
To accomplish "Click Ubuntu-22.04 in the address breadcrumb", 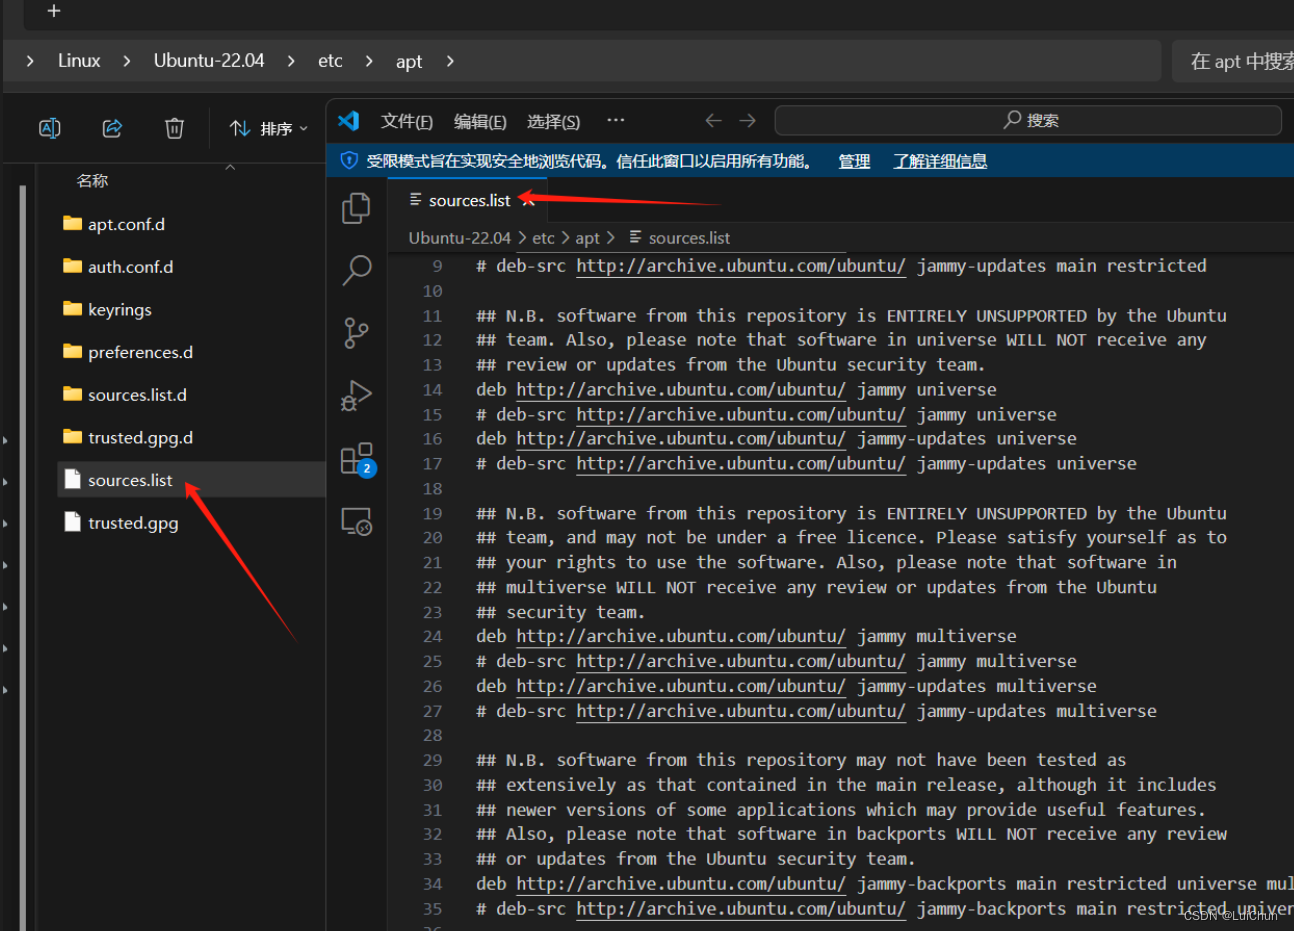I will tap(209, 61).
